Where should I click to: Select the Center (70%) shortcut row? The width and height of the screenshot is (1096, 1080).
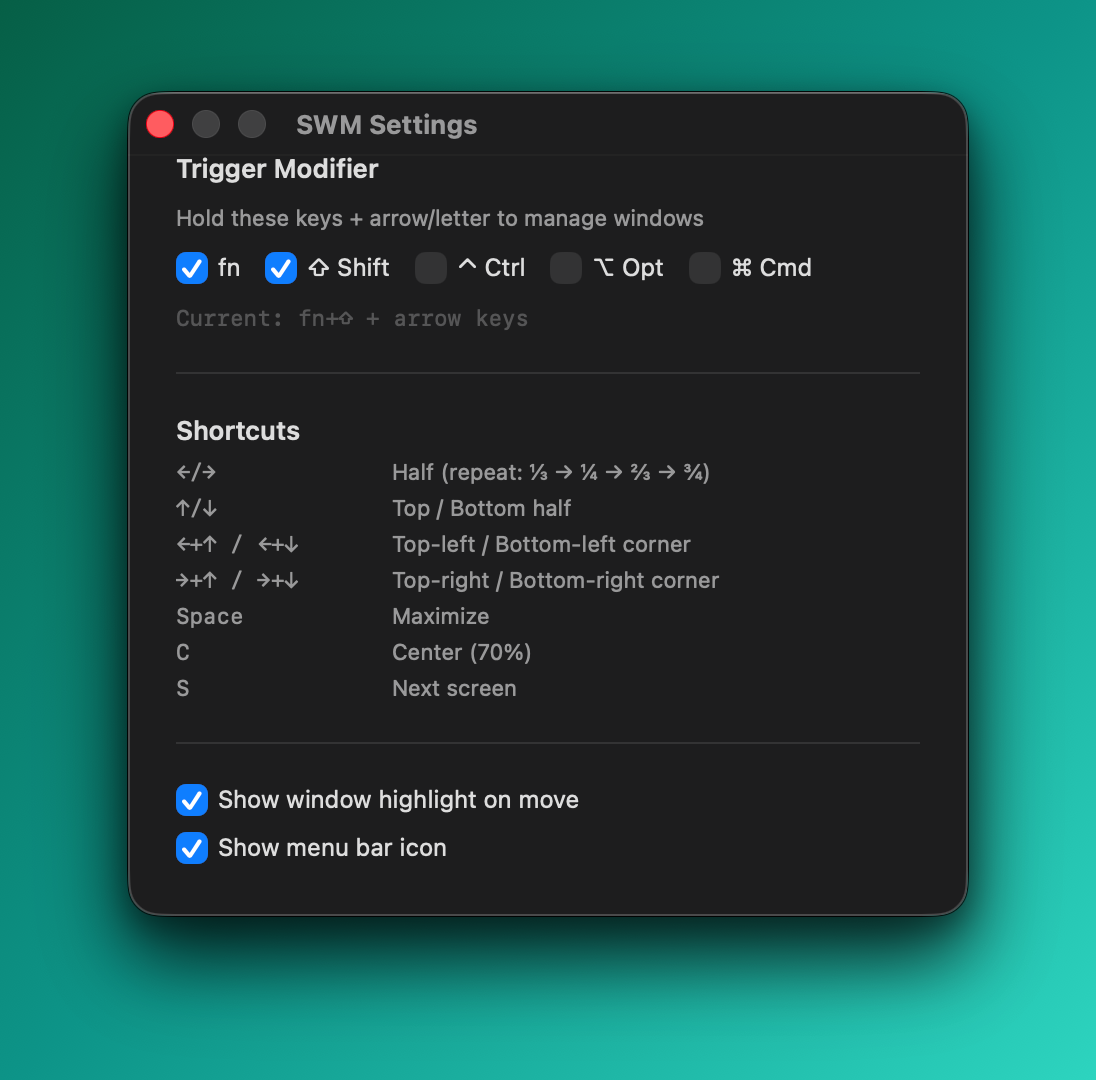tap(461, 652)
